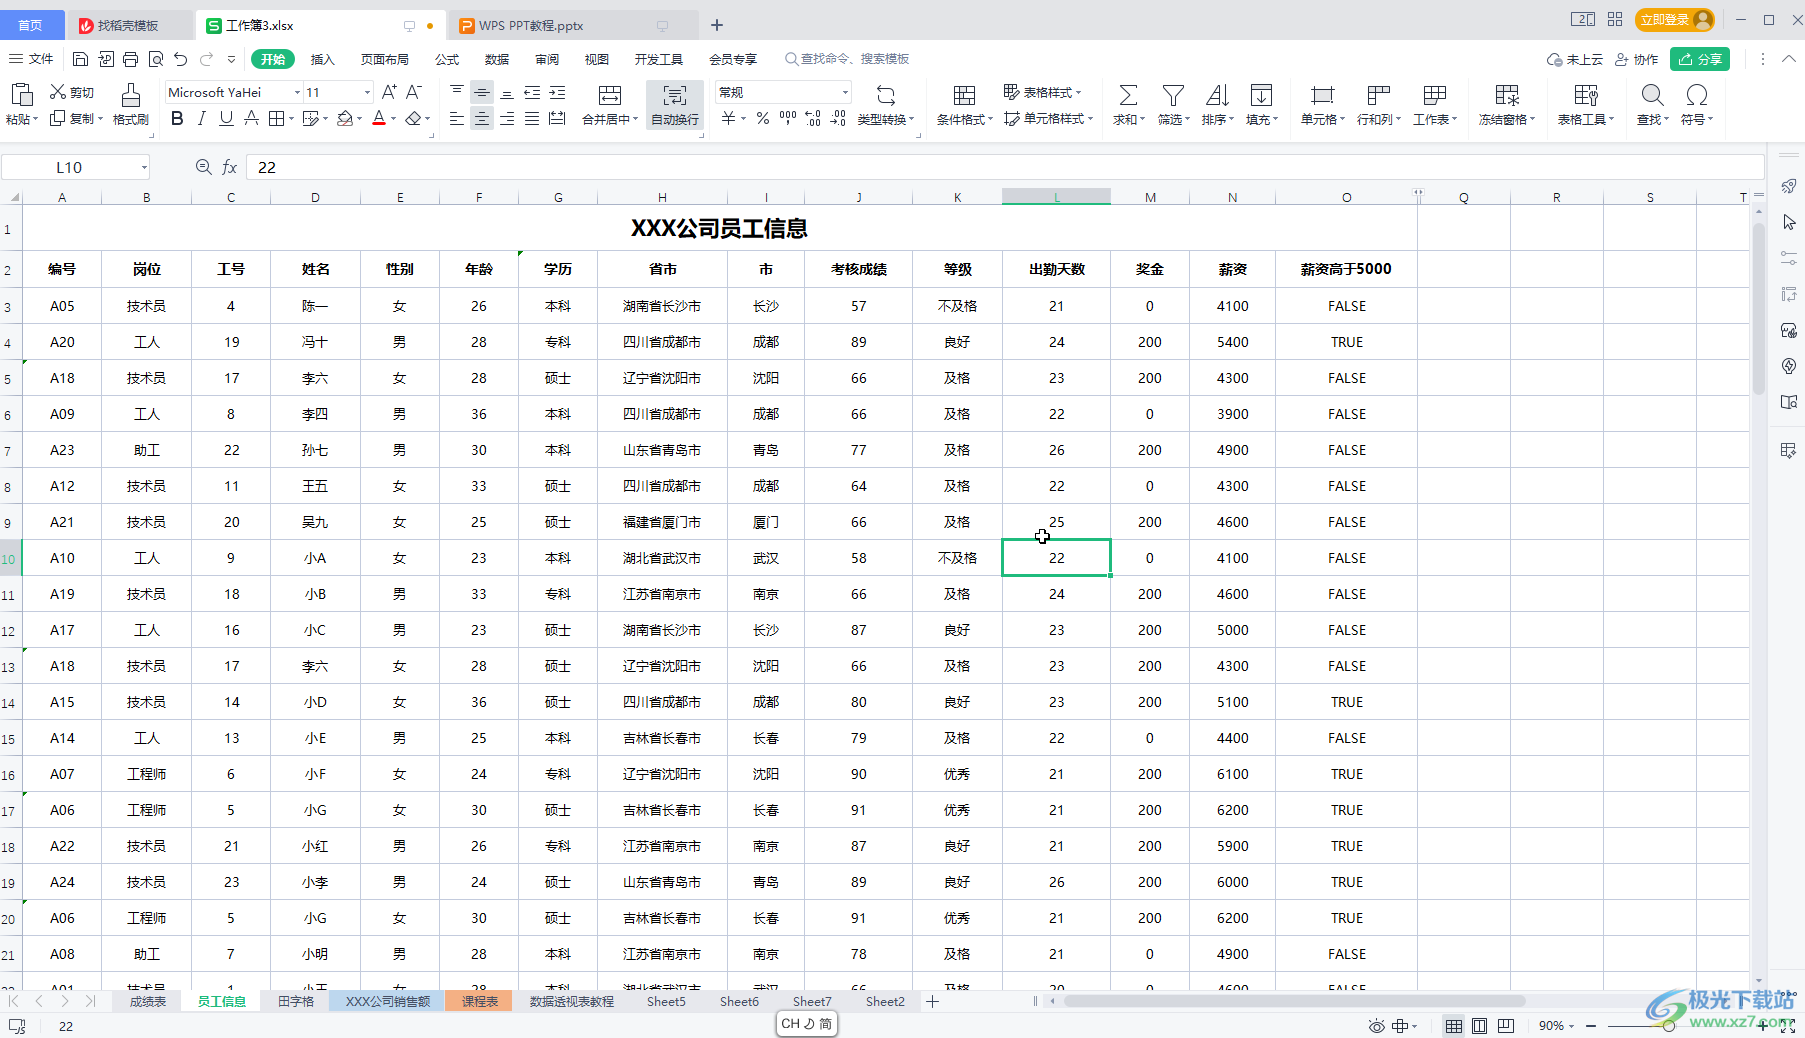
Task: Toggle italic formatting
Action: pos(202,119)
